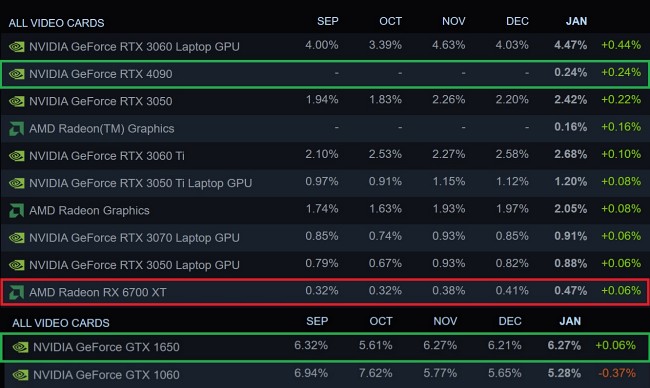Click GTX 1650 September value 6.32%
This screenshot has width=650, height=388.
click(311, 345)
